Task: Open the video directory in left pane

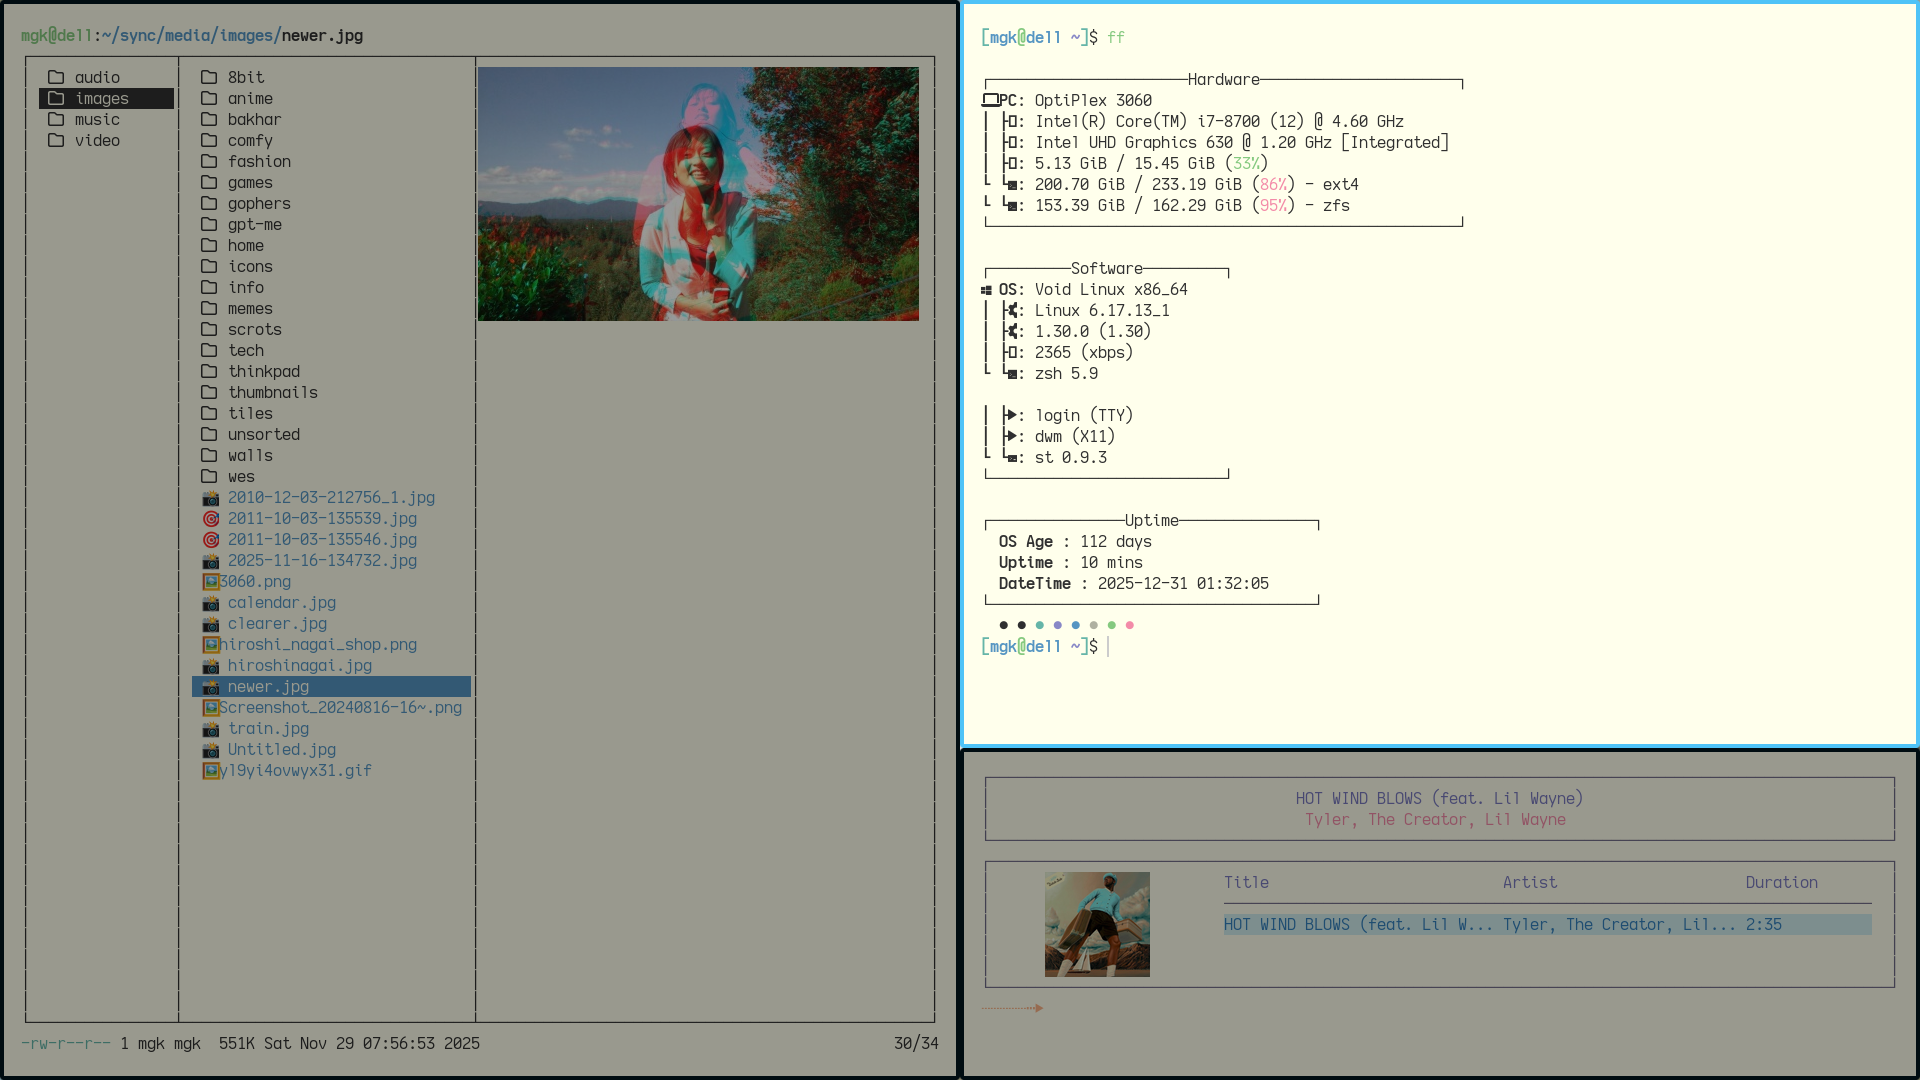Action: [97, 141]
